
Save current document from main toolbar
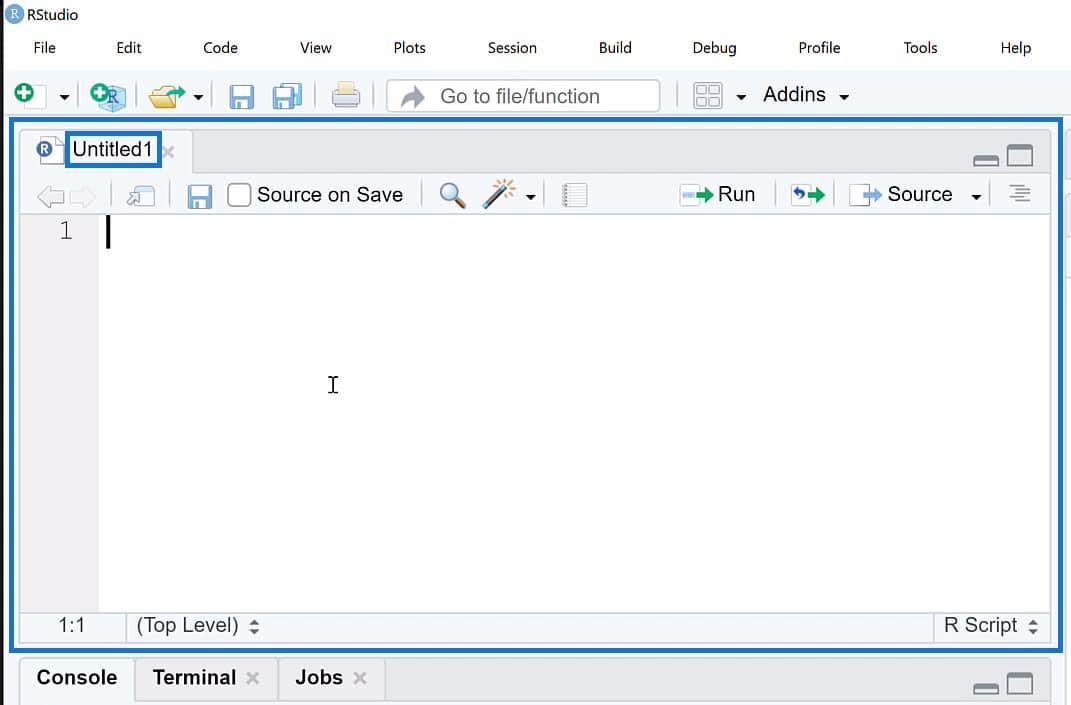(241, 96)
